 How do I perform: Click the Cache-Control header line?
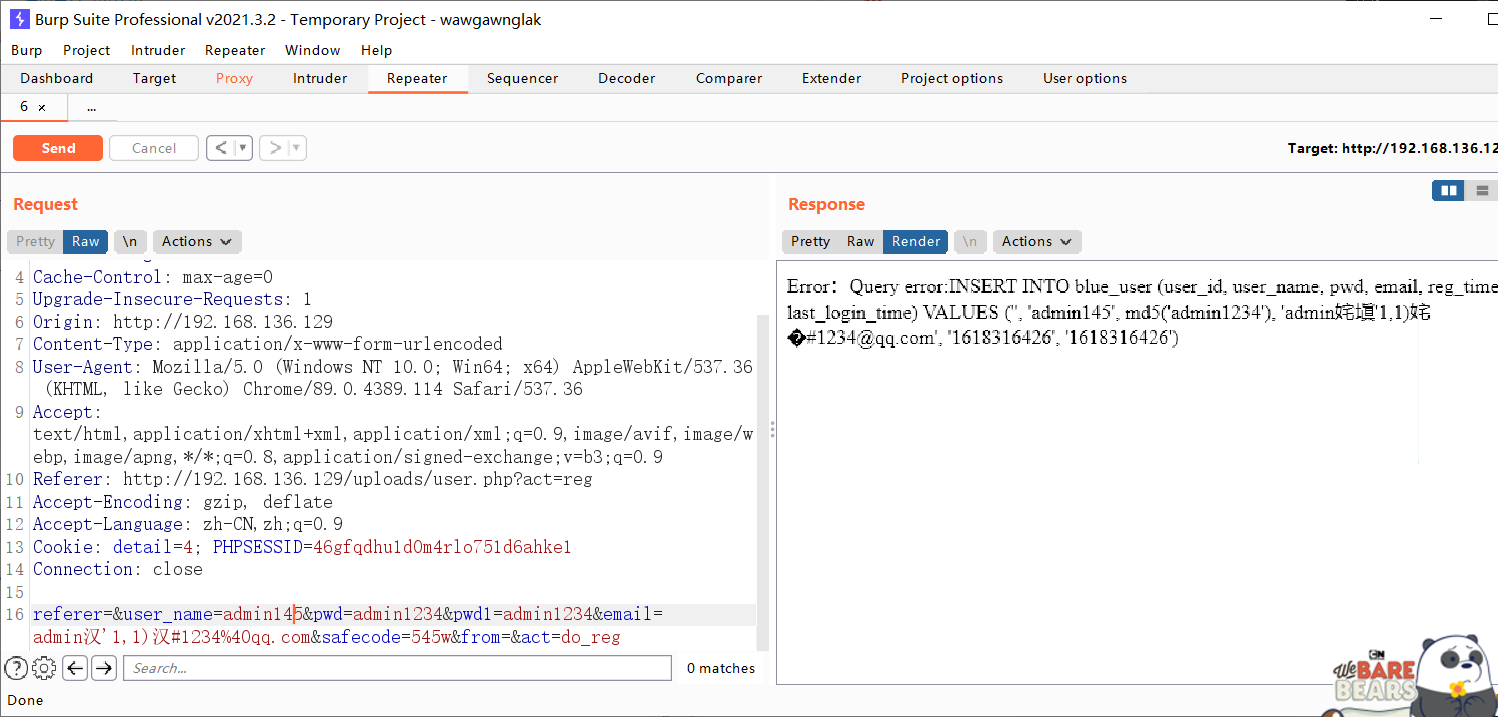tap(153, 277)
